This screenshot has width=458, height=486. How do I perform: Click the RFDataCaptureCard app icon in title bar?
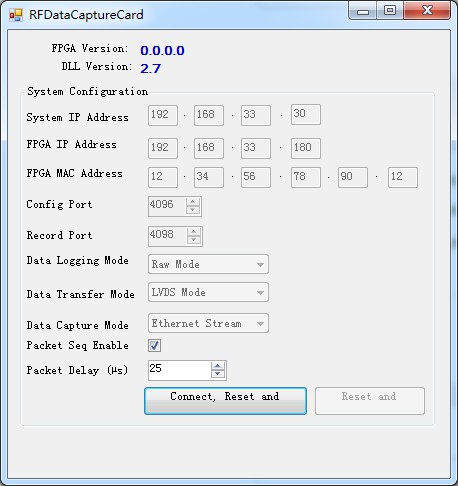pos(16,15)
